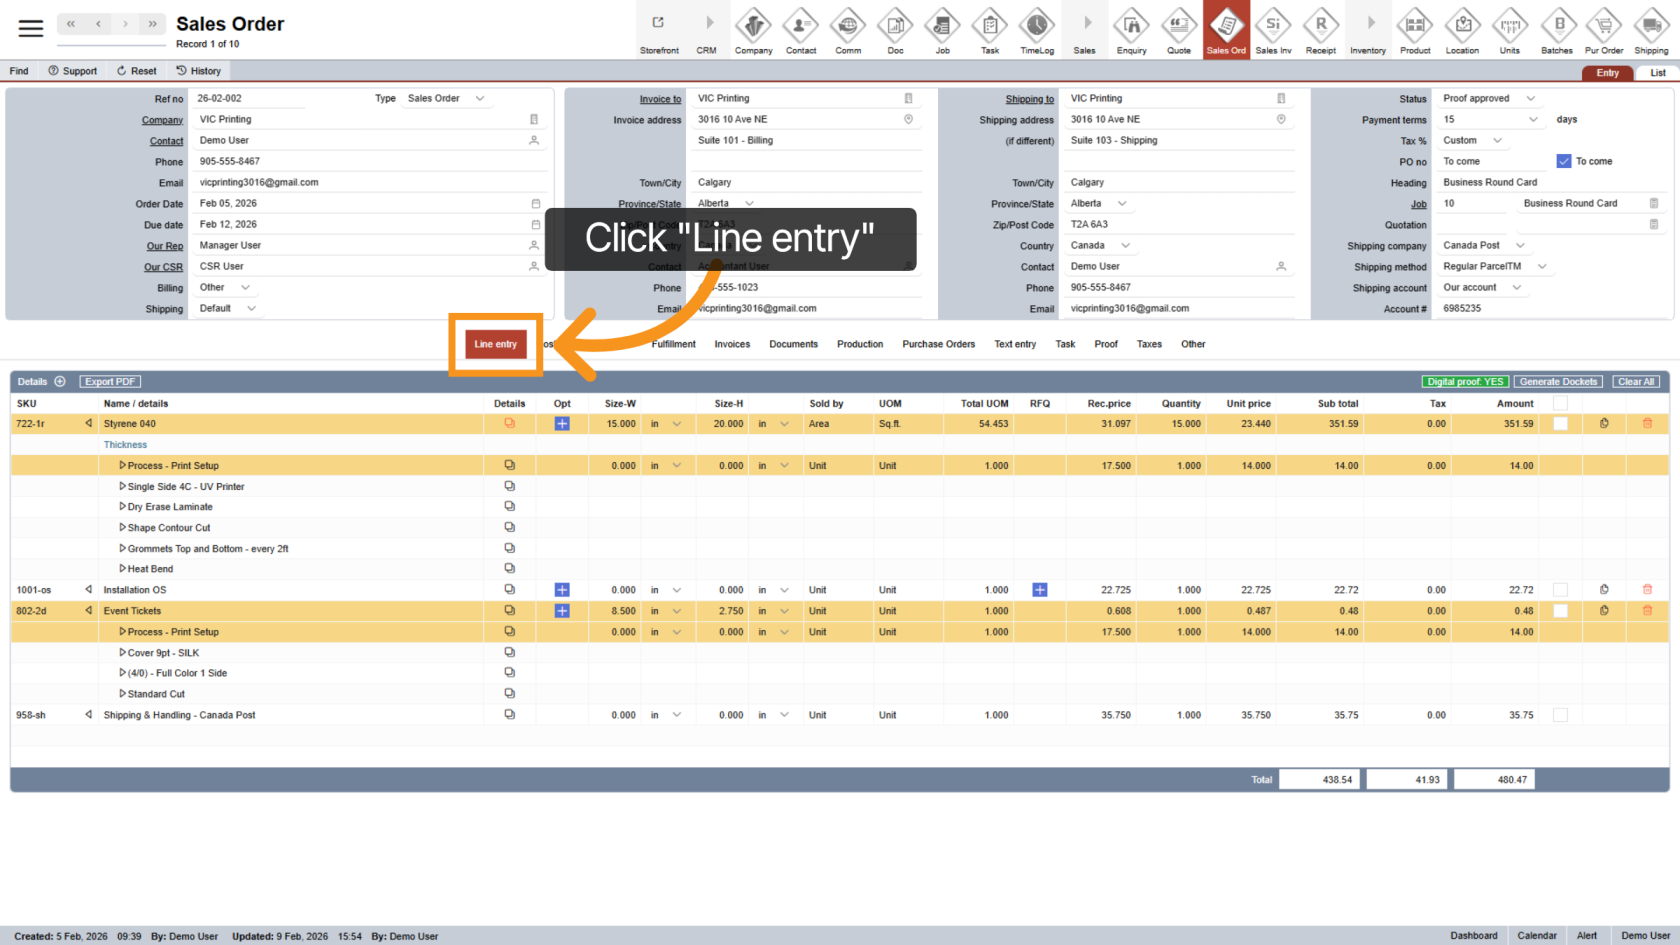Switch to List view tab

(x=1657, y=73)
